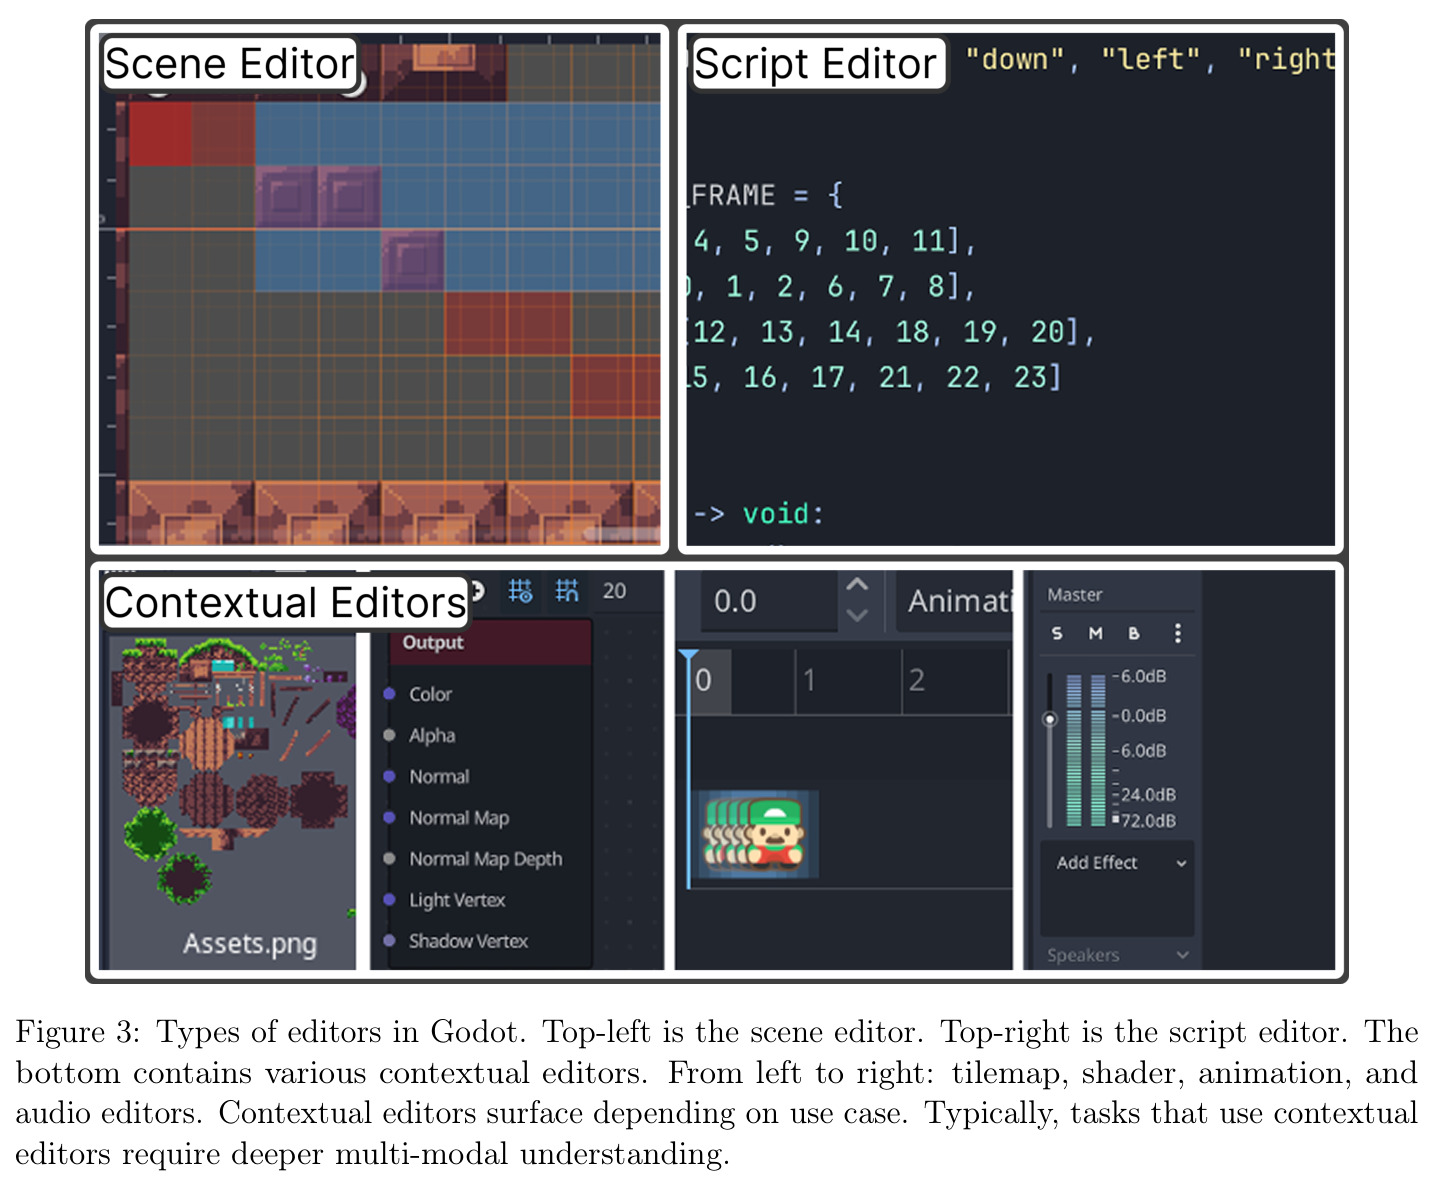Image resolution: width=1434 pixels, height=1186 pixels.
Task: Click the Normal Map port dot
Action: pyautogui.click(x=389, y=817)
